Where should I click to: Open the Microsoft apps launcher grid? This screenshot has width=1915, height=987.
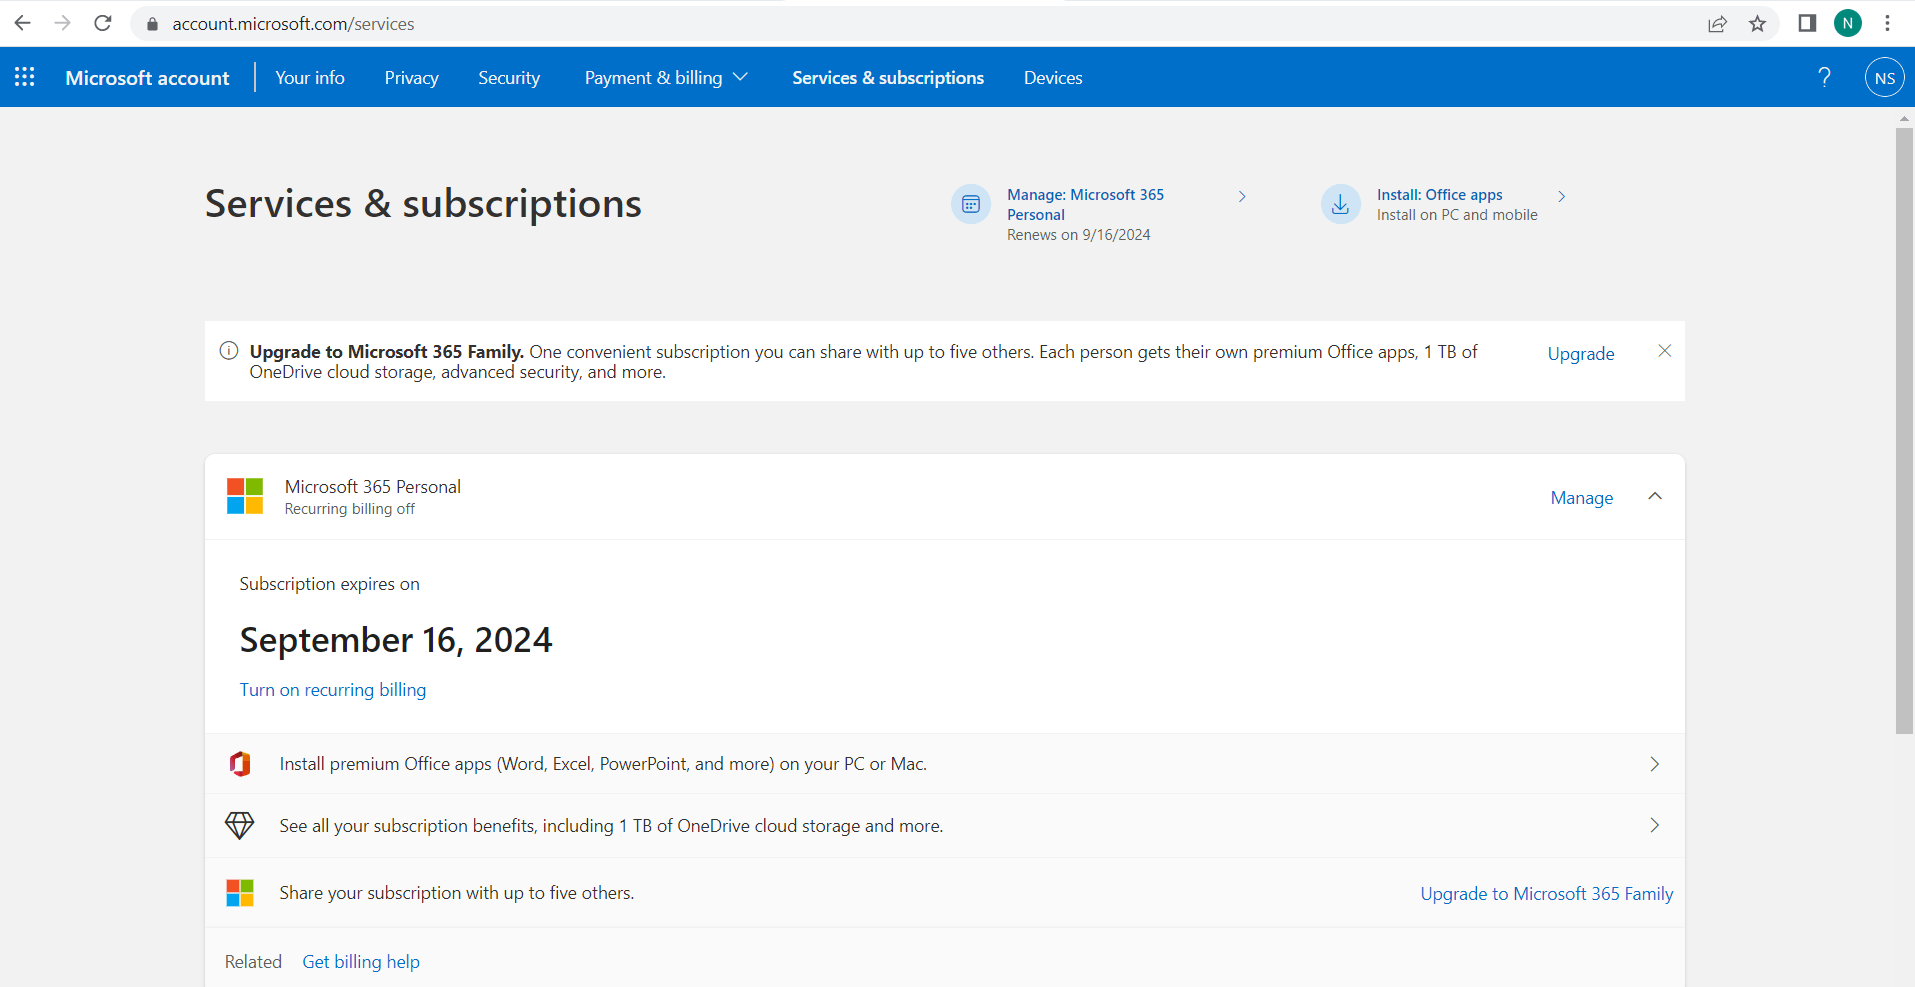click(x=25, y=77)
